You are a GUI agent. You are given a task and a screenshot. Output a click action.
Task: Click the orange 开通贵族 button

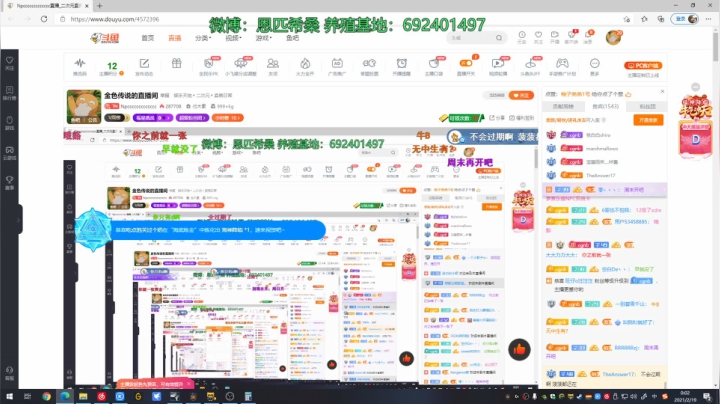coord(648,120)
